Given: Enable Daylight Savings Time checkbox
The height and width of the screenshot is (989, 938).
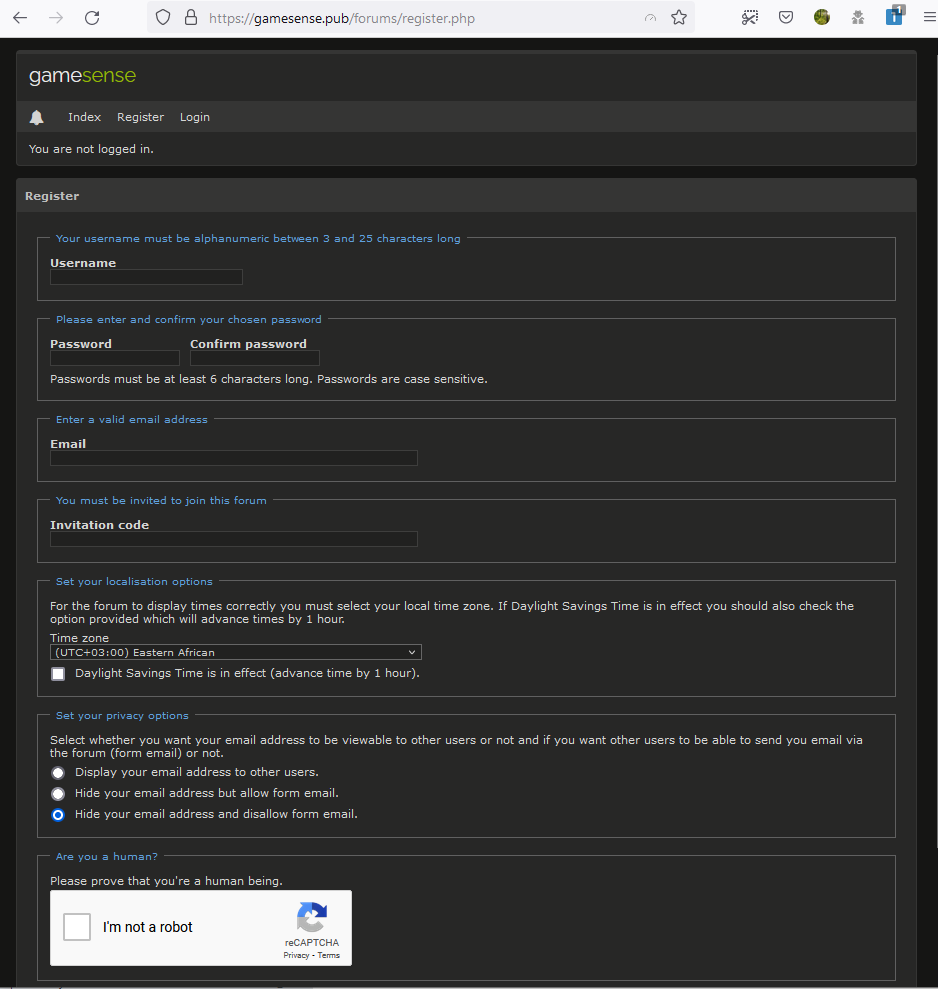Looking at the screenshot, I should pyautogui.click(x=57, y=673).
